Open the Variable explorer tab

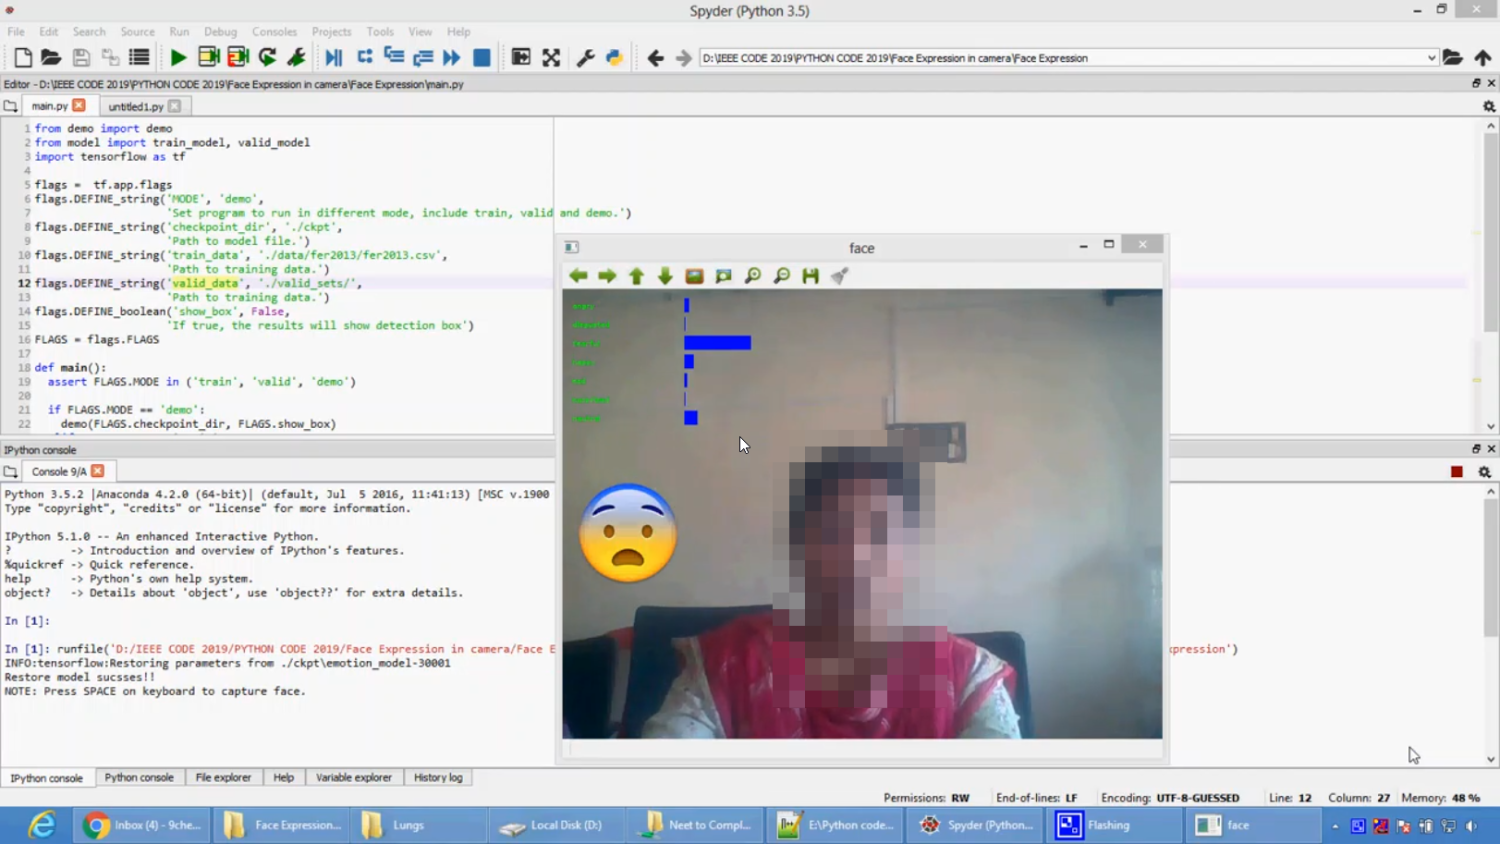pos(354,777)
